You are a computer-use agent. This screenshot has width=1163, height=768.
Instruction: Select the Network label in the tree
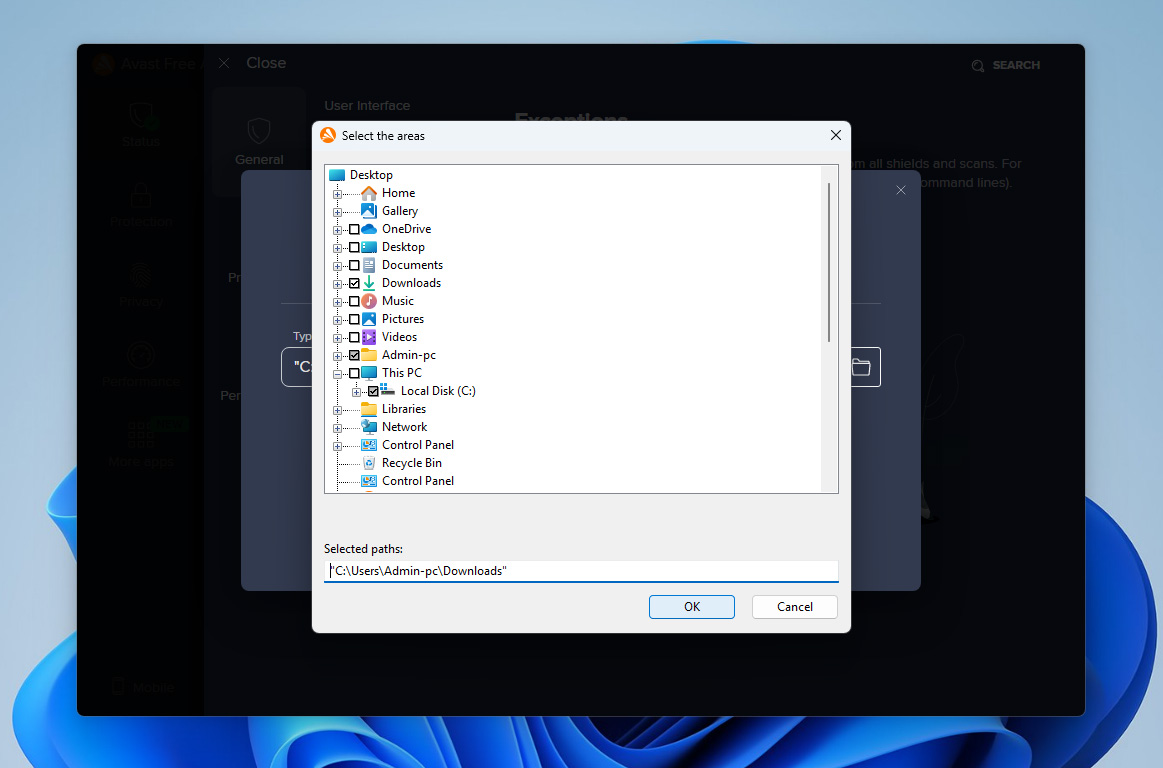click(x=404, y=427)
